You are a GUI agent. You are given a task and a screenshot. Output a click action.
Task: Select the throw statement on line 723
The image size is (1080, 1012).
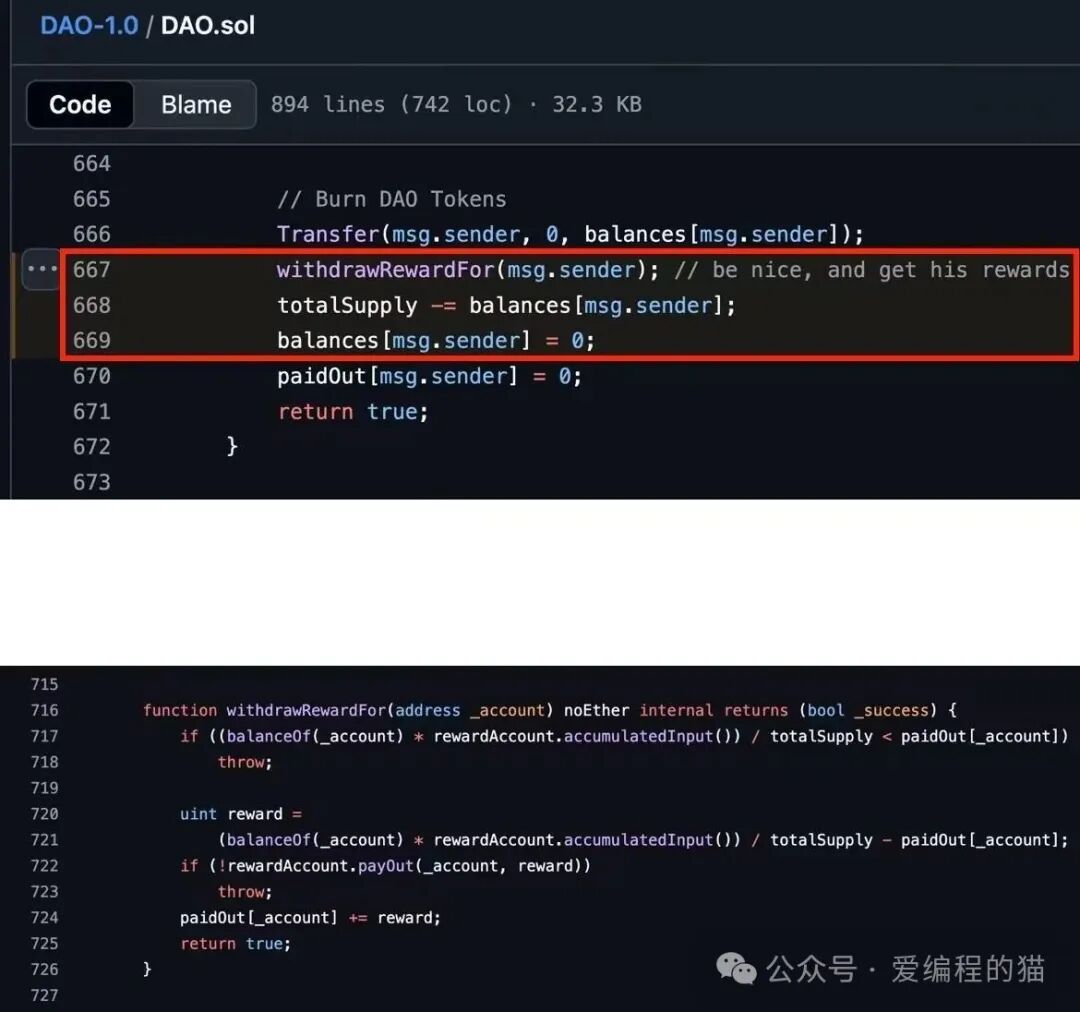243,891
